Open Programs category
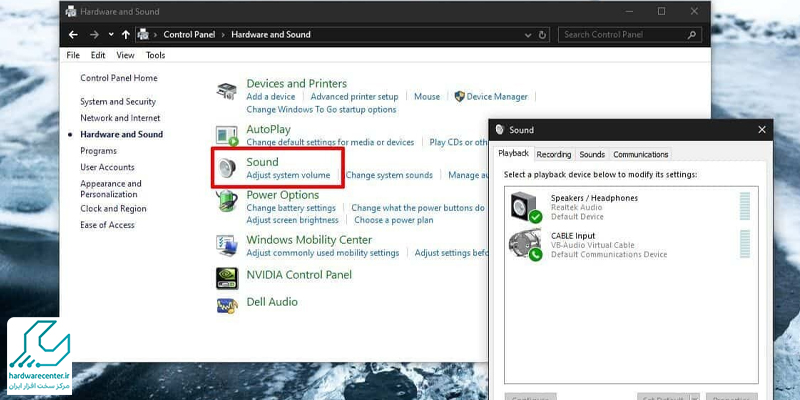The image size is (800, 400). [98, 151]
